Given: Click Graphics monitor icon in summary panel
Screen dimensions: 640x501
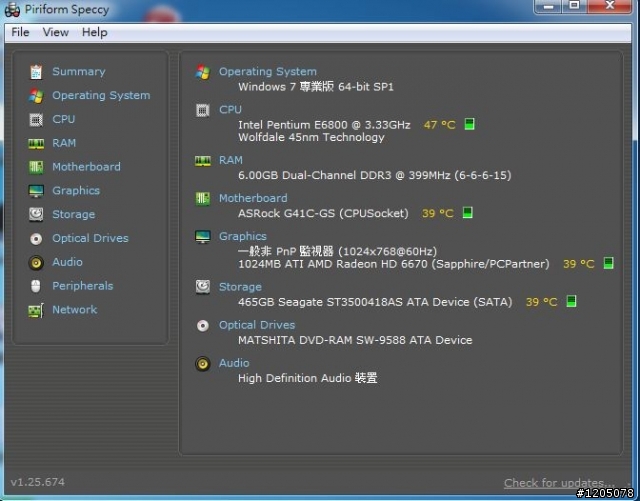Looking at the screenshot, I should (203, 237).
